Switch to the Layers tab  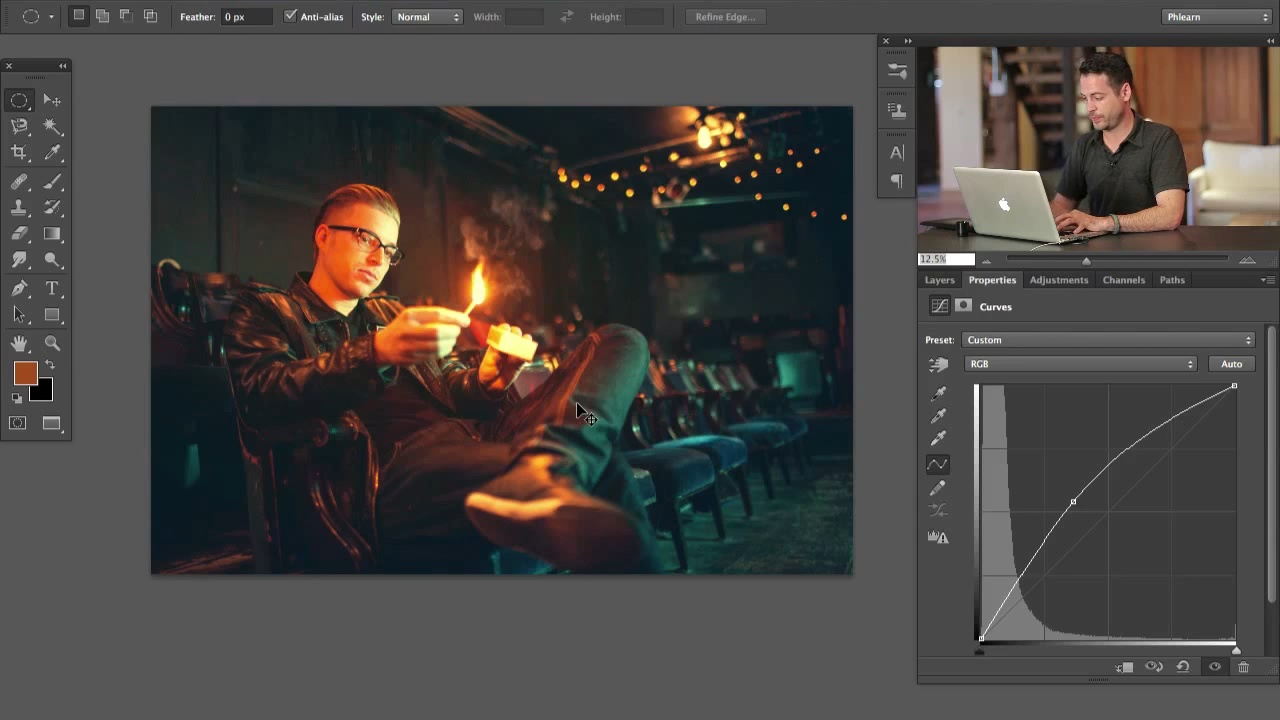pyautogui.click(x=939, y=280)
